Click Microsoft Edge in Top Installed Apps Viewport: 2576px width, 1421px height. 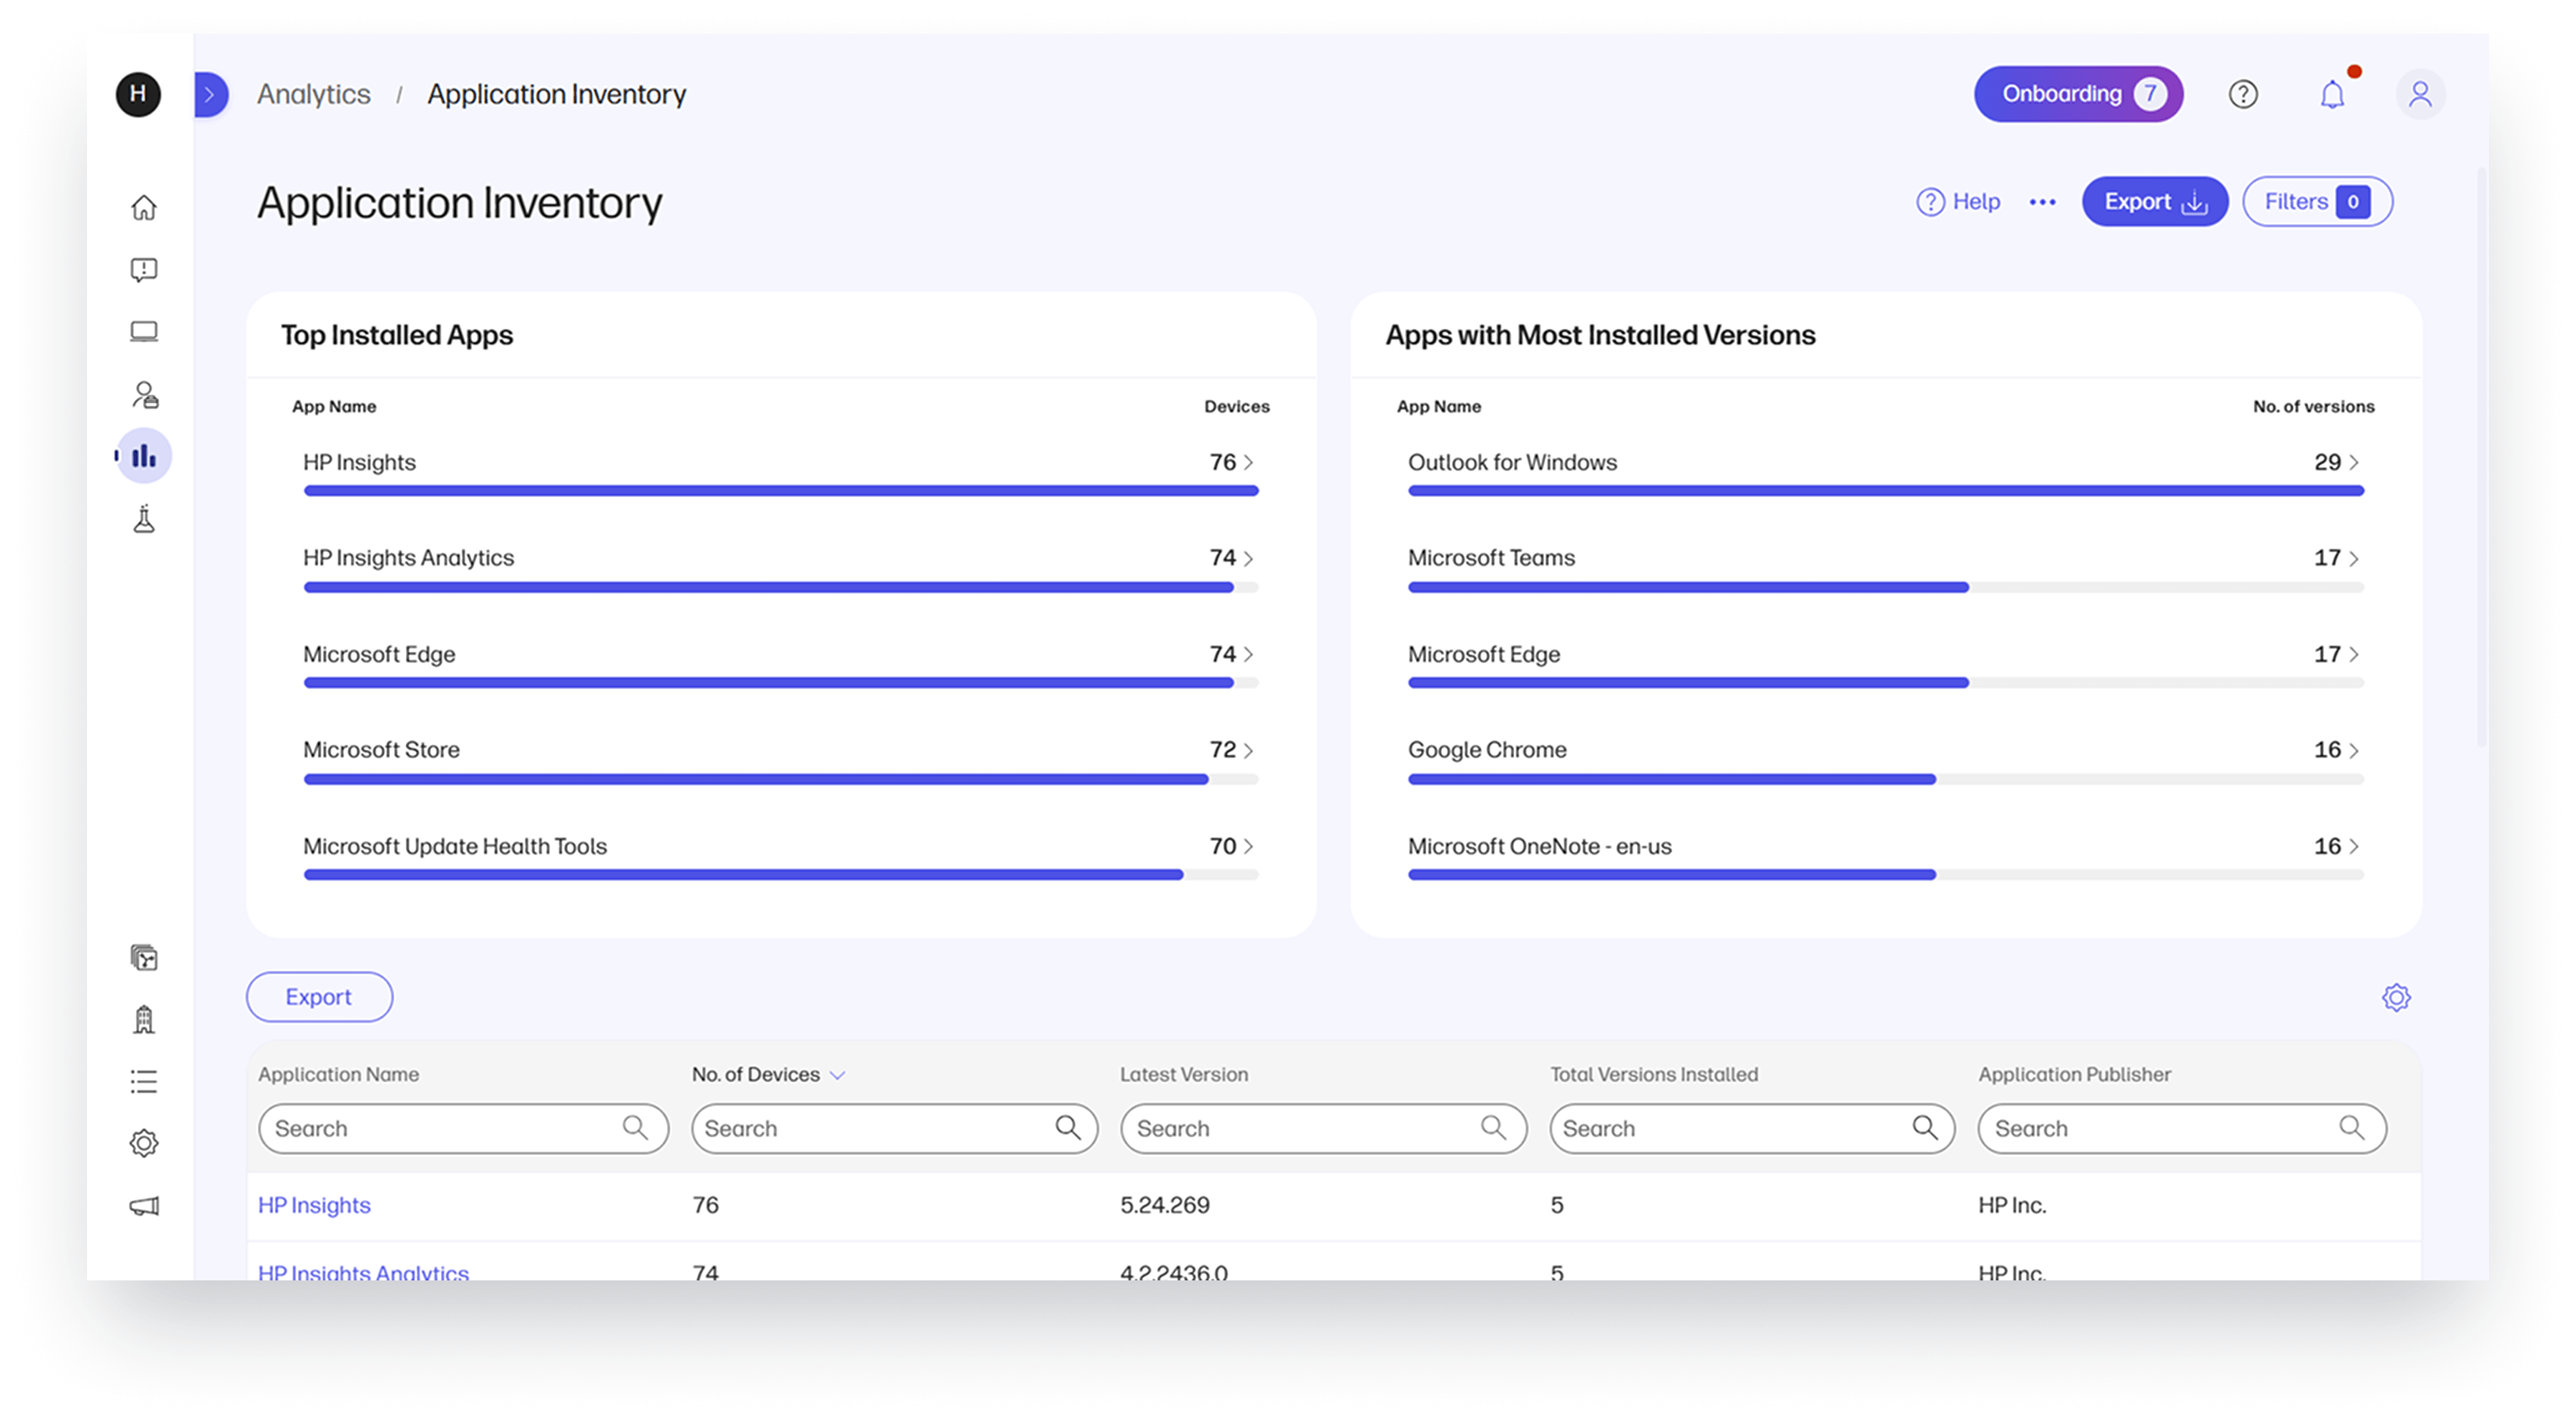[x=379, y=654]
